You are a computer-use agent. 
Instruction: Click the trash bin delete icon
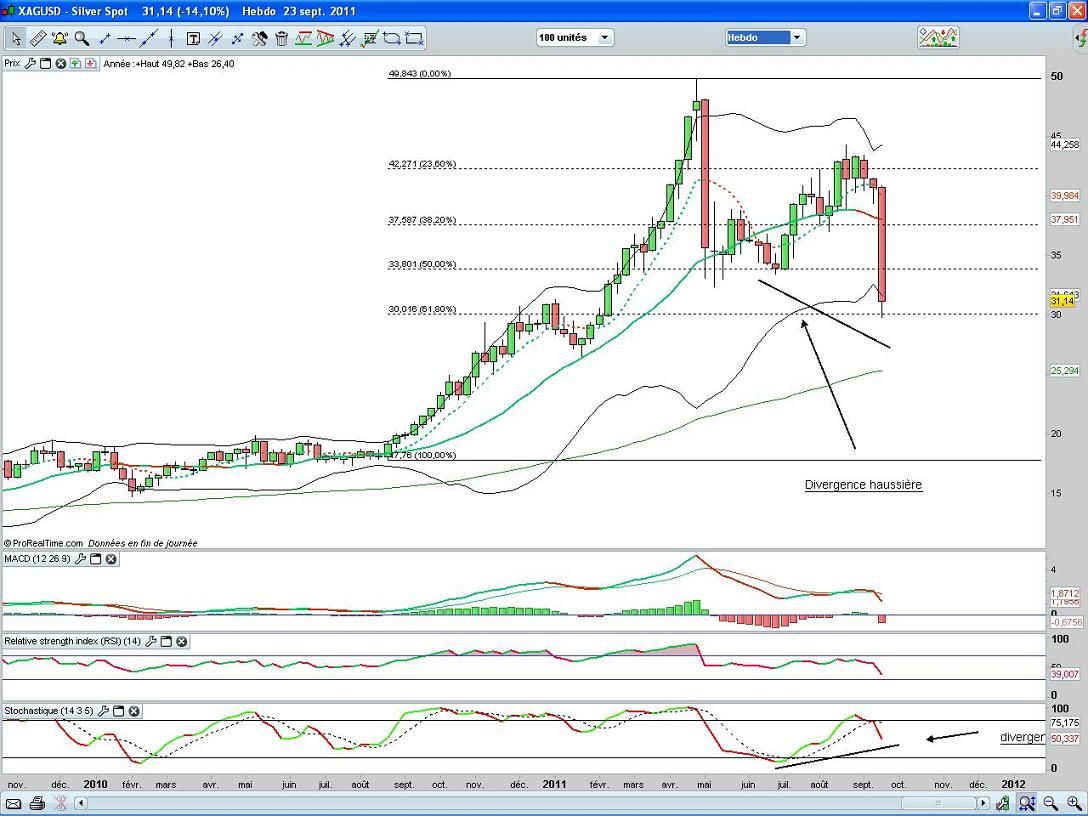point(282,39)
